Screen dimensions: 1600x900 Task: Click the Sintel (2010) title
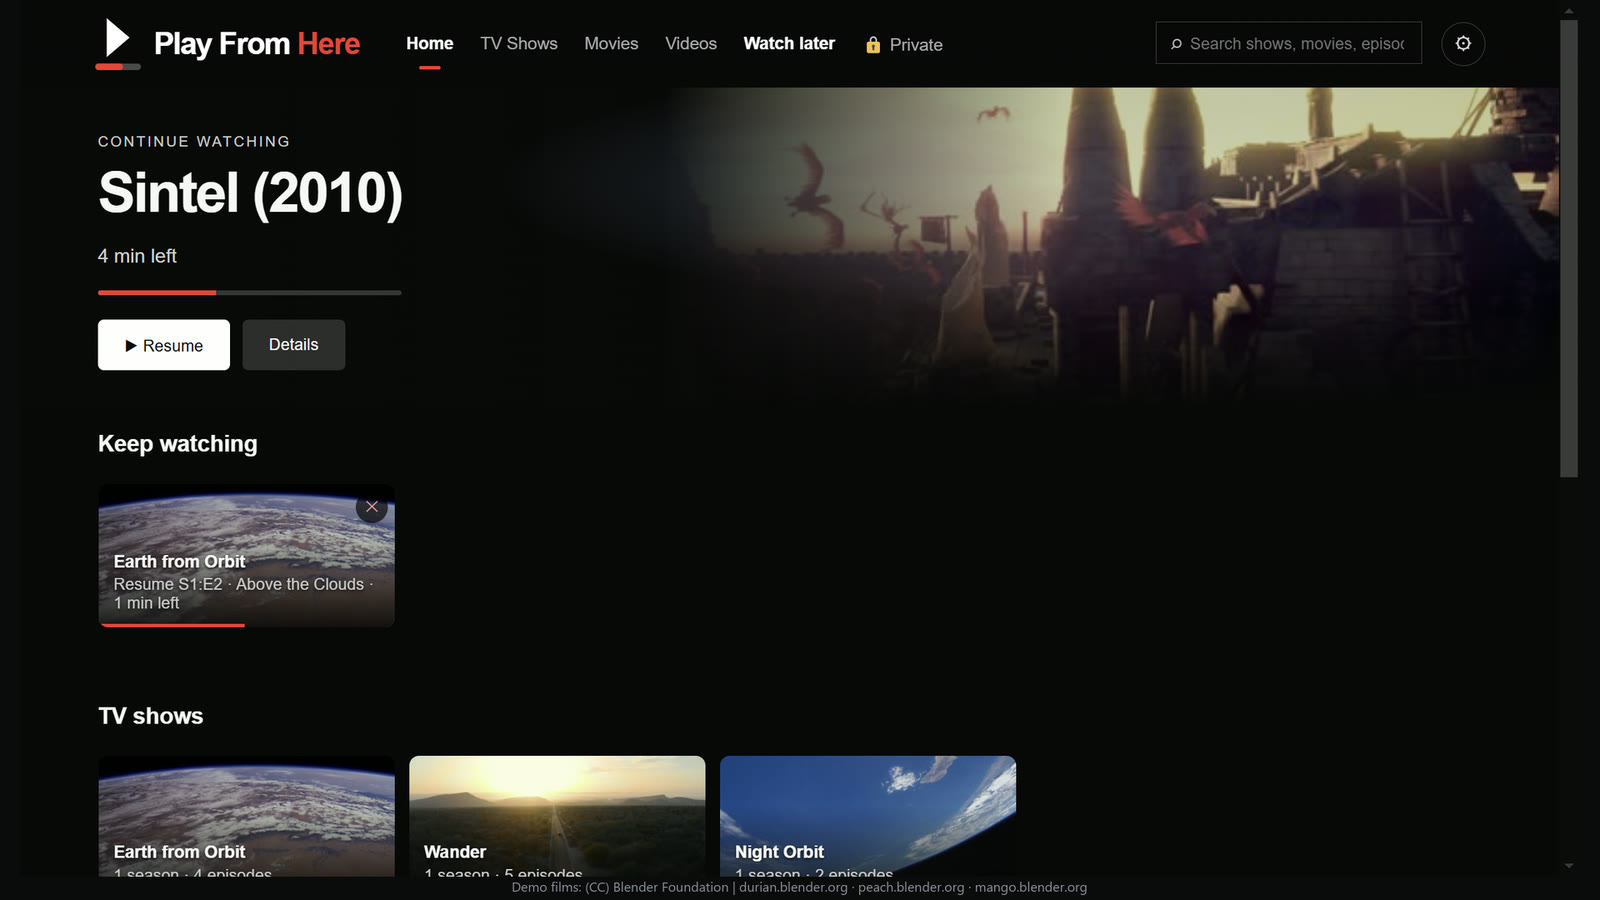point(250,193)
